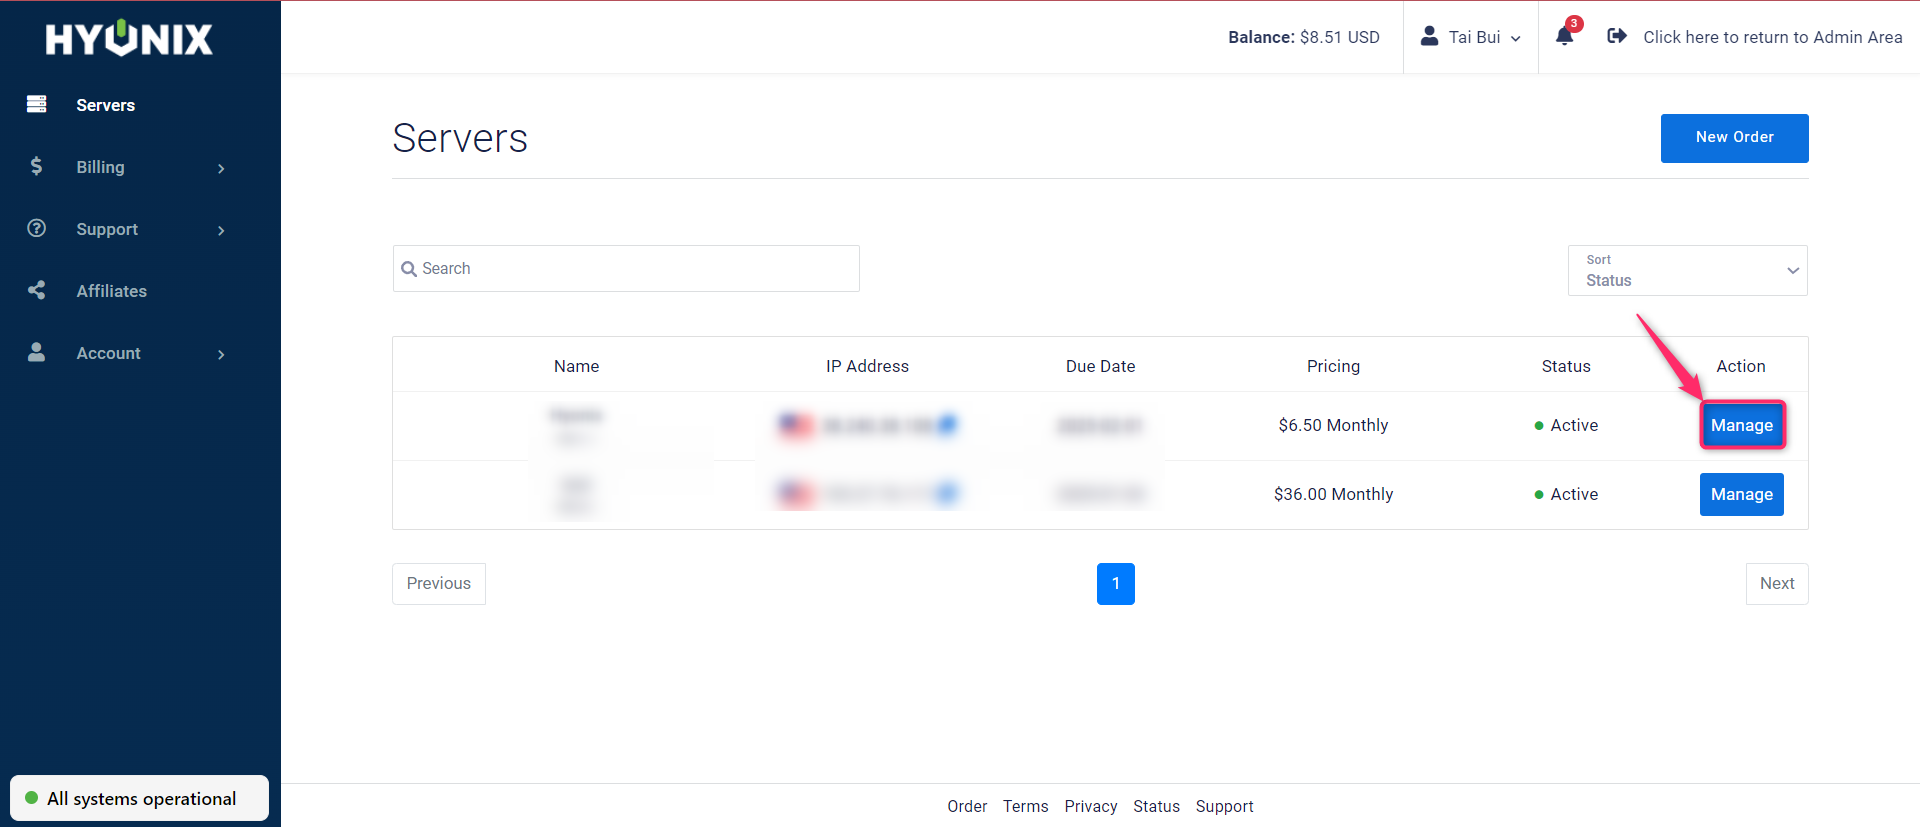Image resolution: width=1920 pixels, height=827 pixels.
Task: Open the notifications bell
Action: [x=1565, y=36]
